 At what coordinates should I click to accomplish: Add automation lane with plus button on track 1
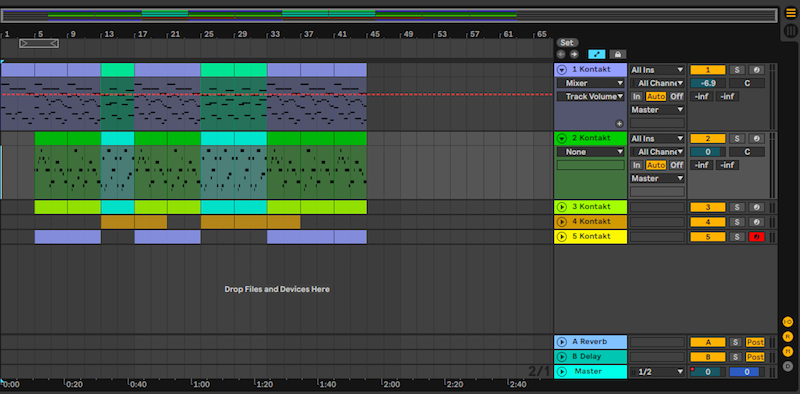(x=619, y=124)
